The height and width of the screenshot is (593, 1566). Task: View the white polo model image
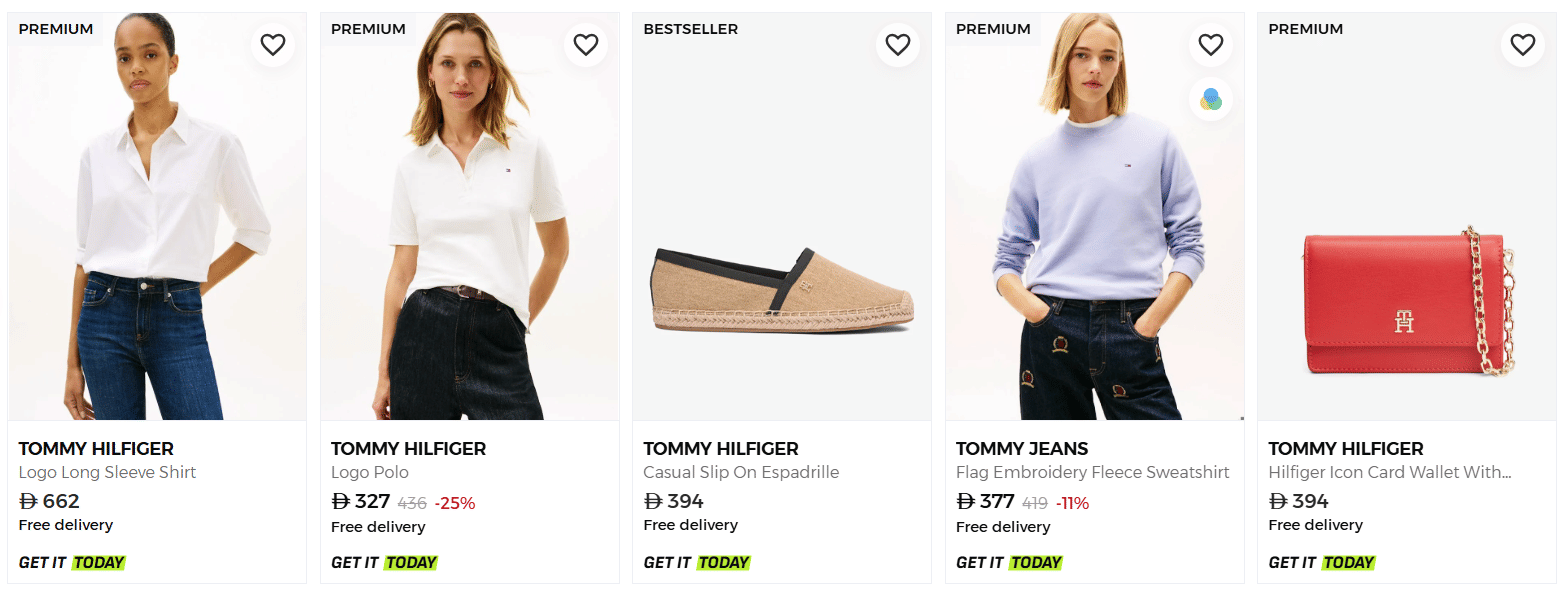pyautogui.click(x=469, y=230)
